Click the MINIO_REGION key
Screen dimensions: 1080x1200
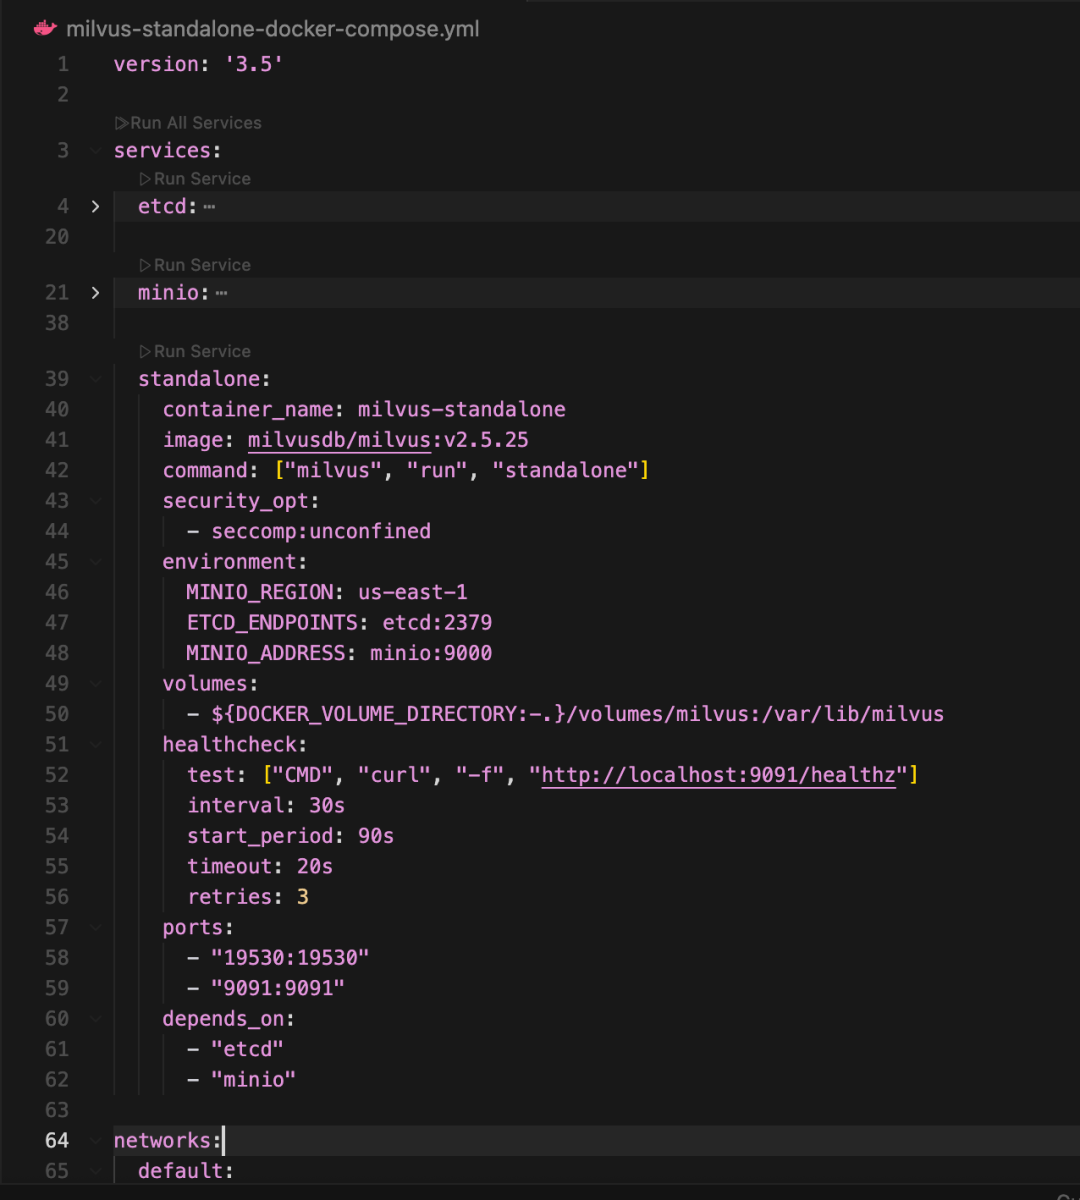260,592
